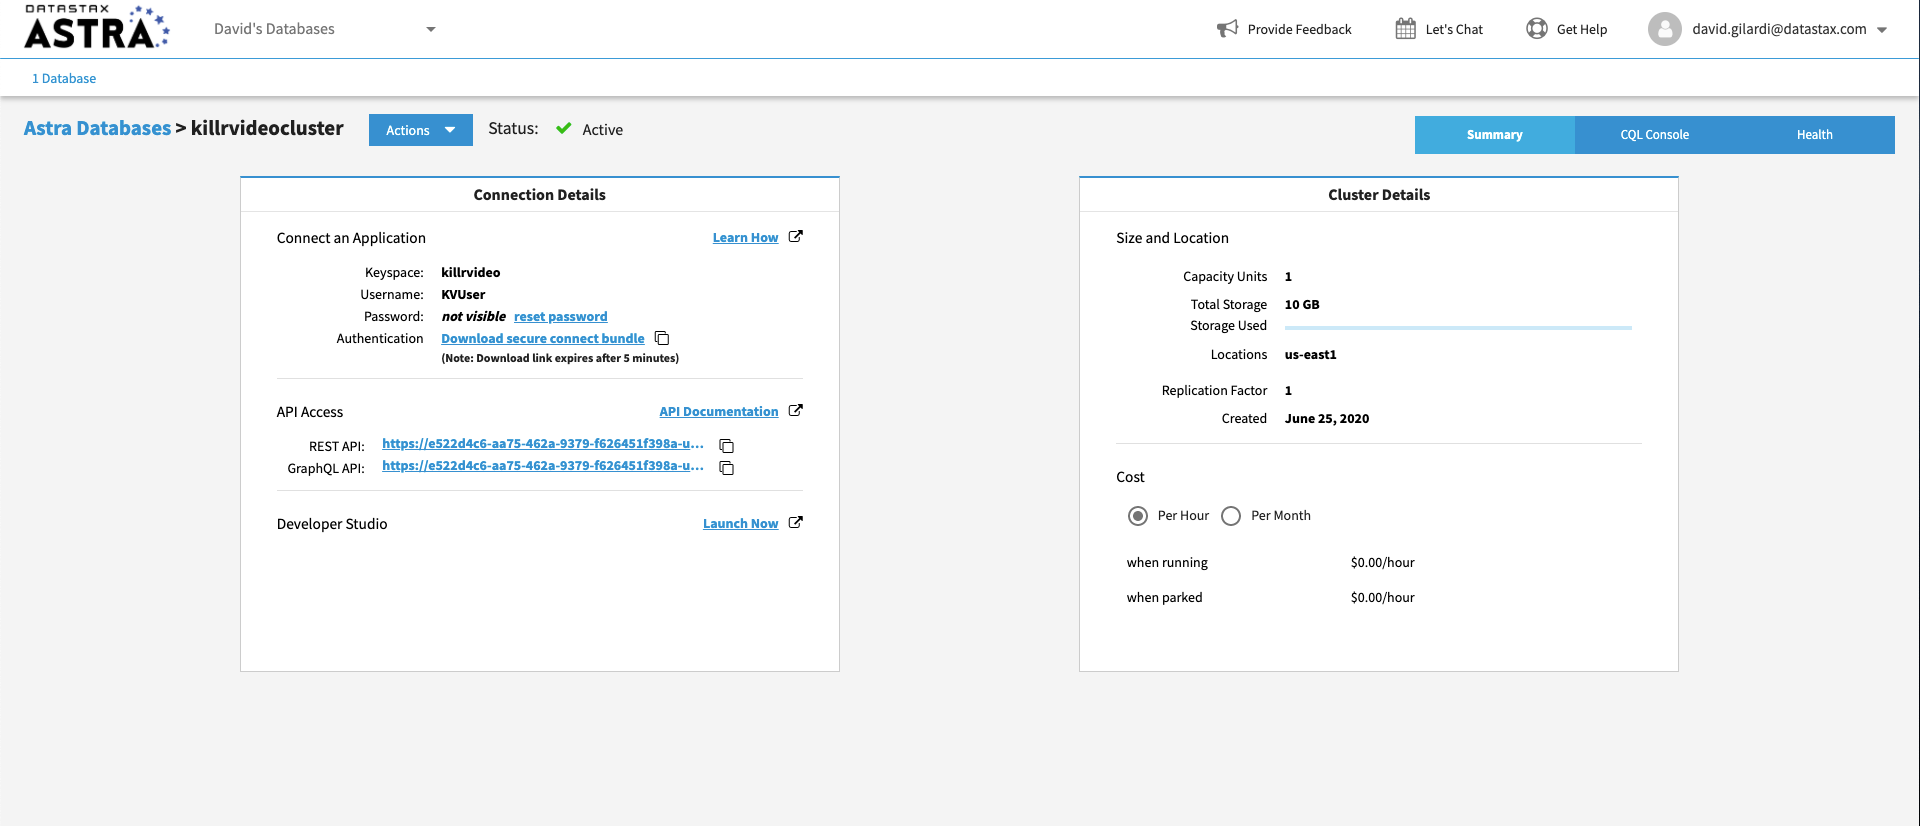This screenshot has height=826, width=1920.
Task: Click the Get Help lifebuoy icon
Action: pos(1537,29)
